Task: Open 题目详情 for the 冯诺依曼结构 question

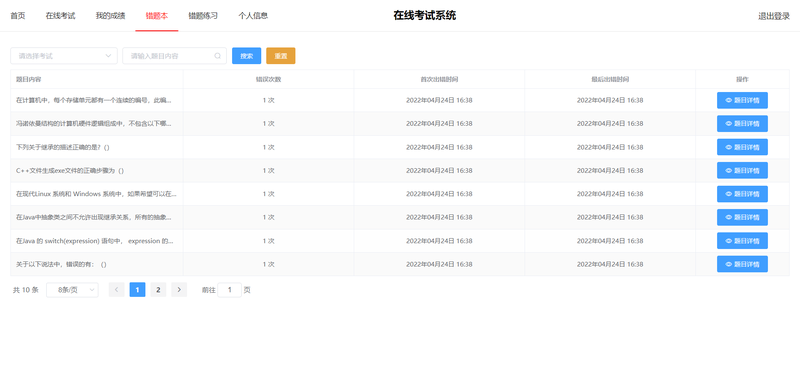Action: [742, 123]
